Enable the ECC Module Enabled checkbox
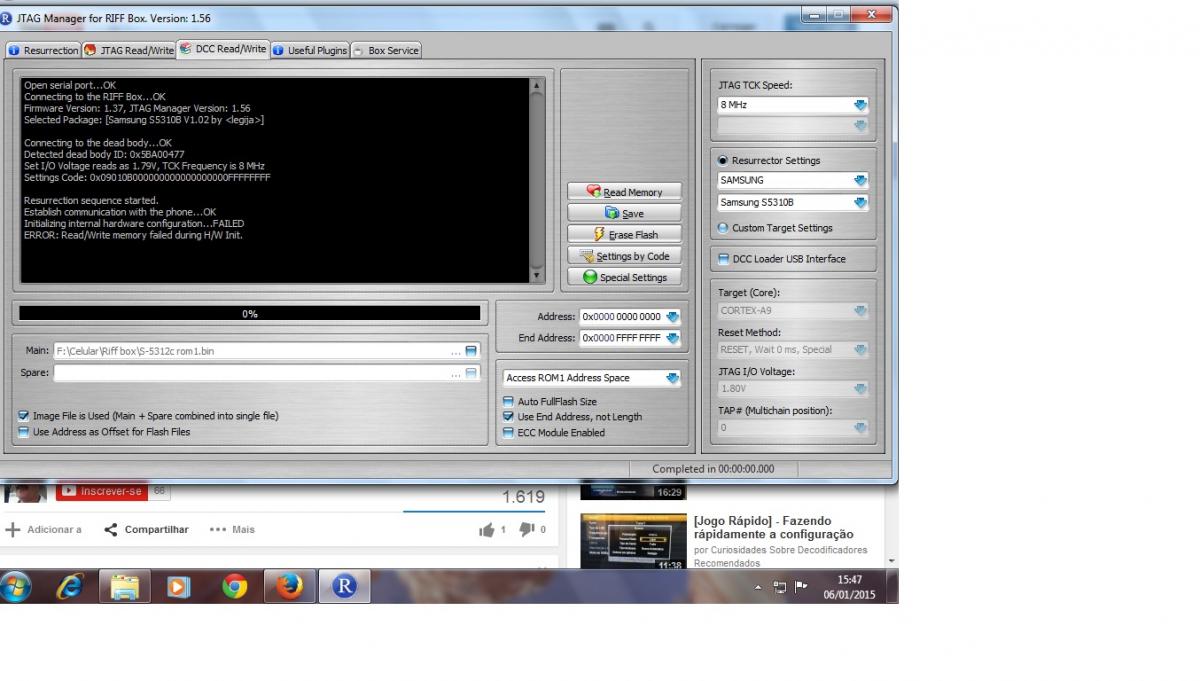 [508, 433]
